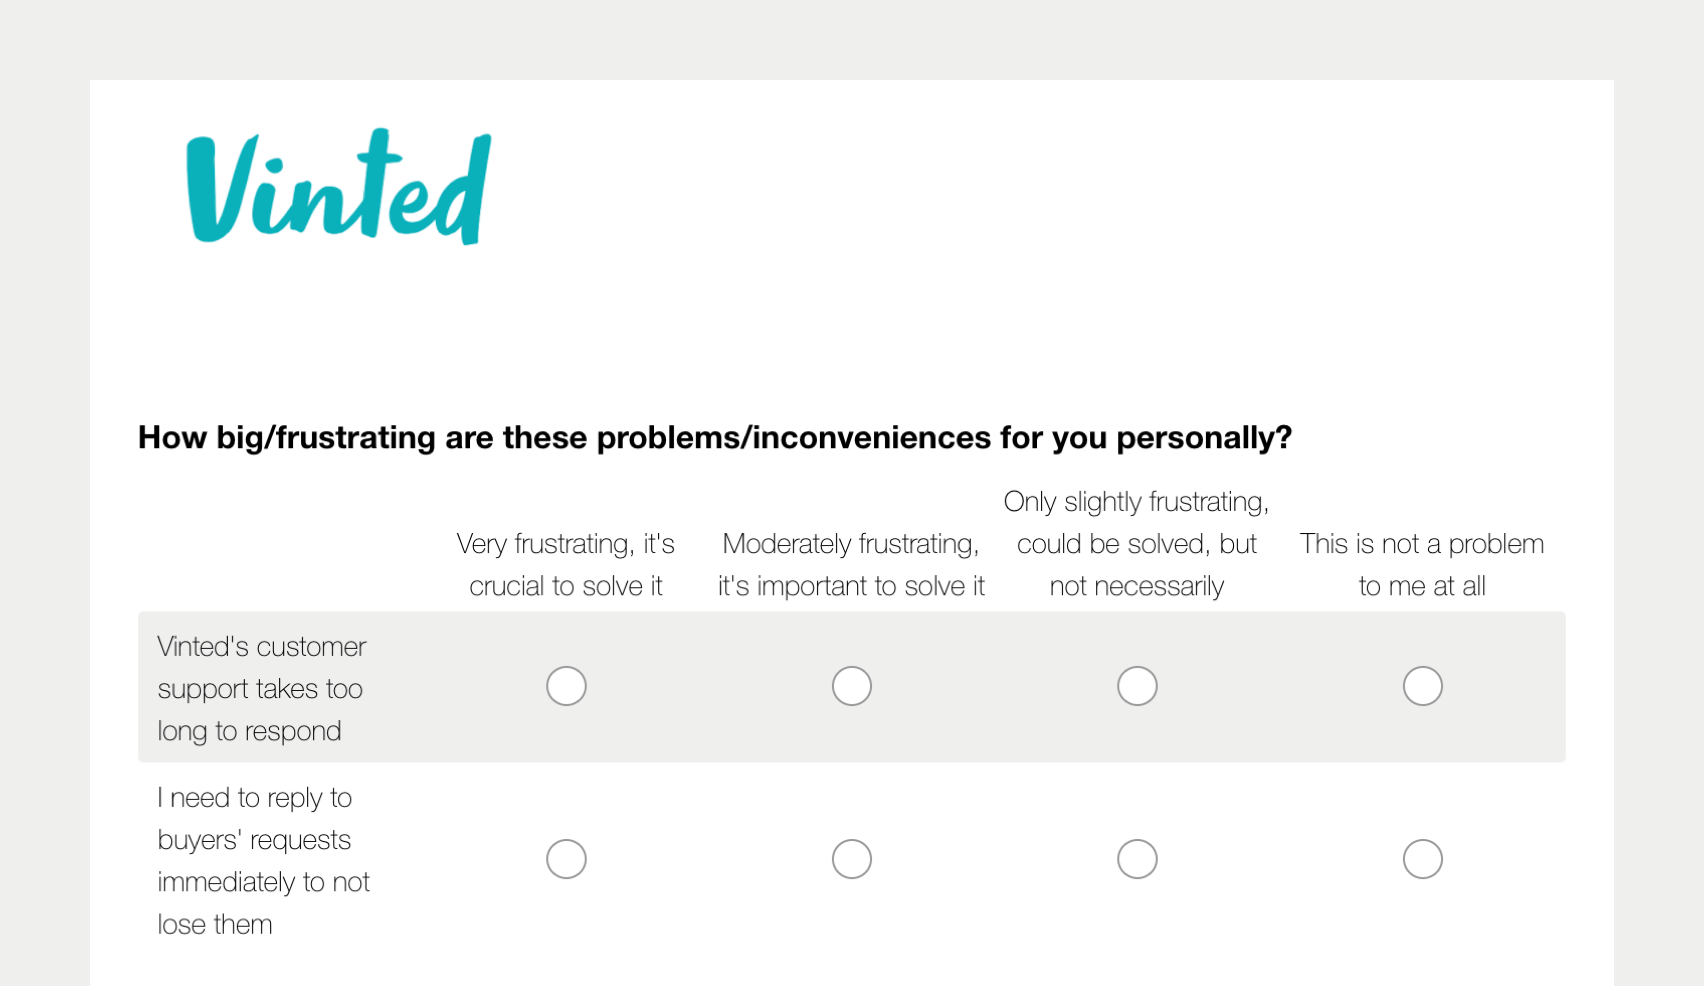Screen dimensions: 1704x986
Task: Pick 'Not a problem' for buyers' requests row
Action: [1422, 859]
